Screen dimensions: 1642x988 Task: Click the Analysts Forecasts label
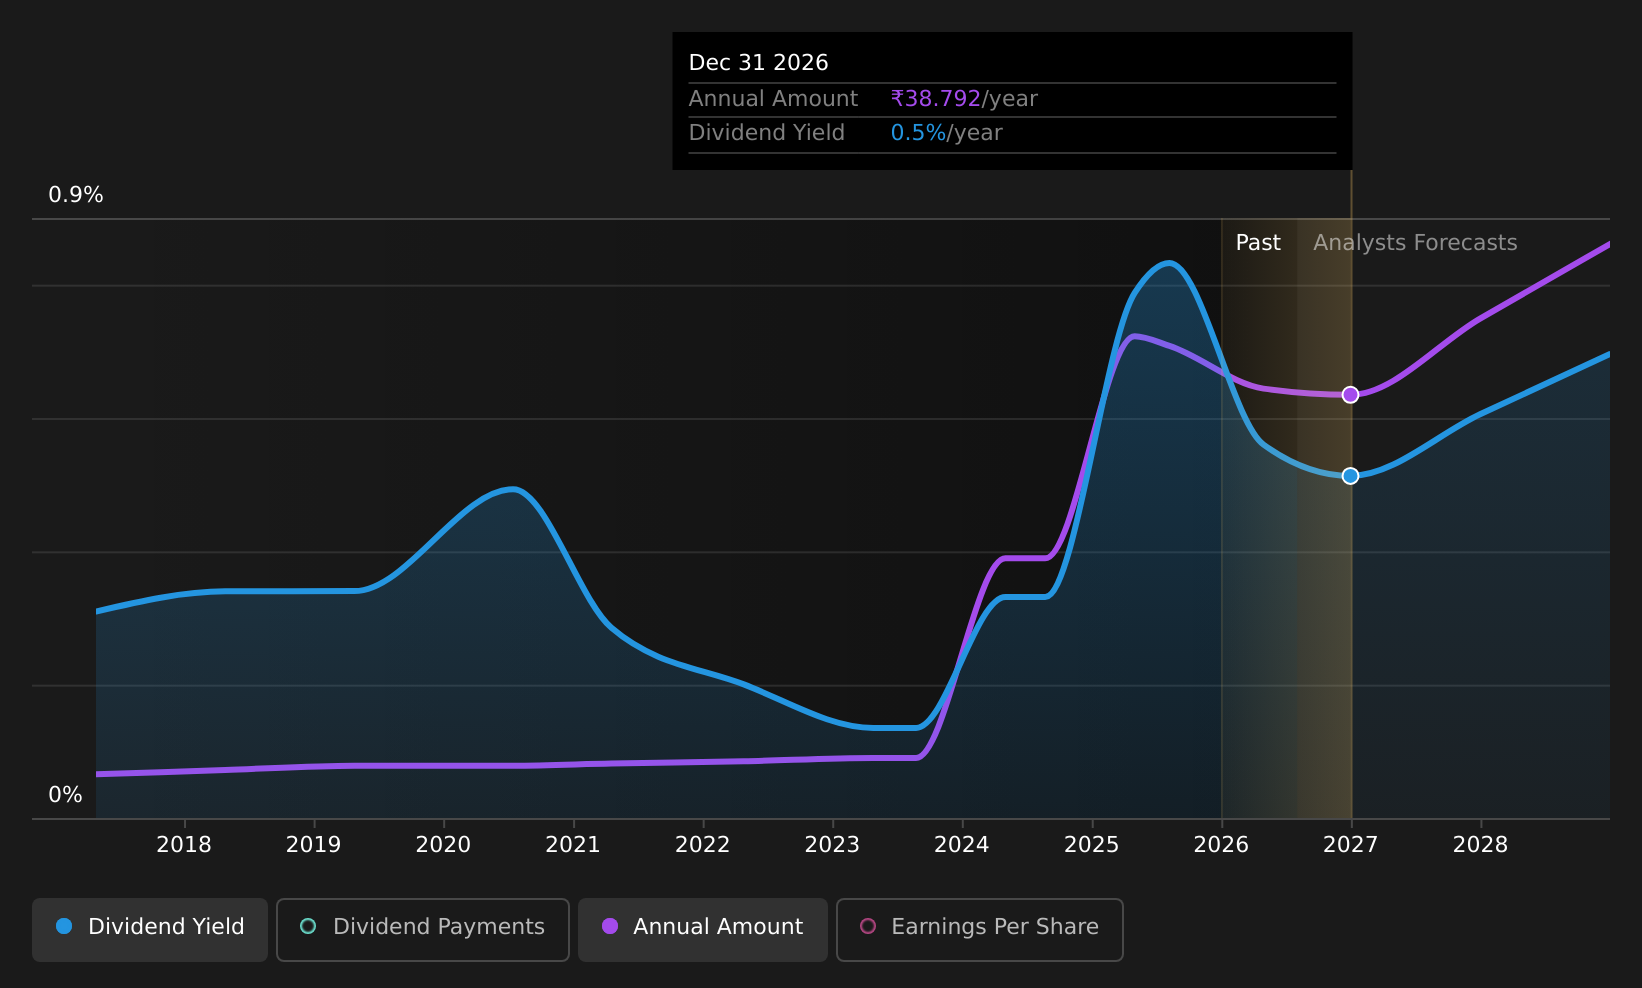pyautogui.click(x=1415, y=243)
